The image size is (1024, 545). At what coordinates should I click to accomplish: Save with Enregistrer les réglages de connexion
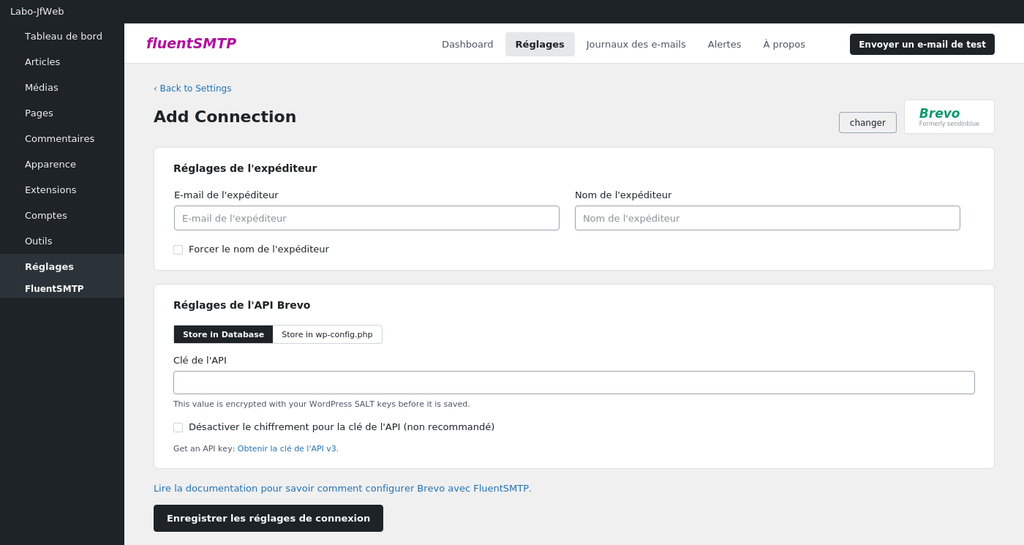click(268, 518)
